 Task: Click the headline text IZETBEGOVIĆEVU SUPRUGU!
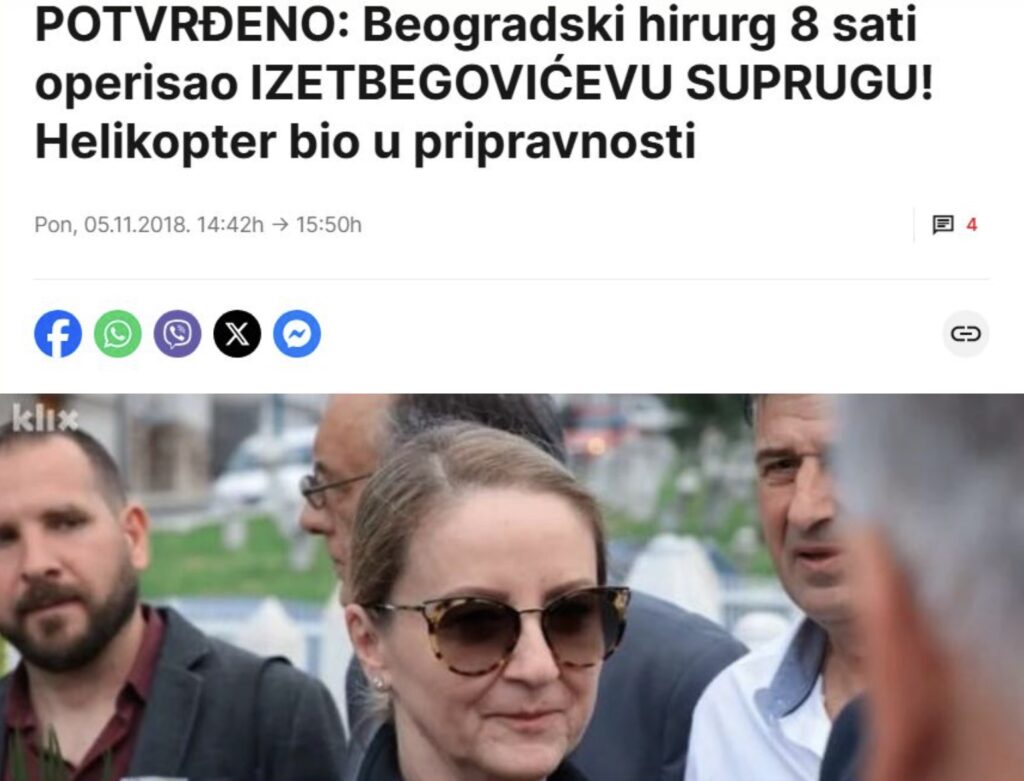click(592, 84)
